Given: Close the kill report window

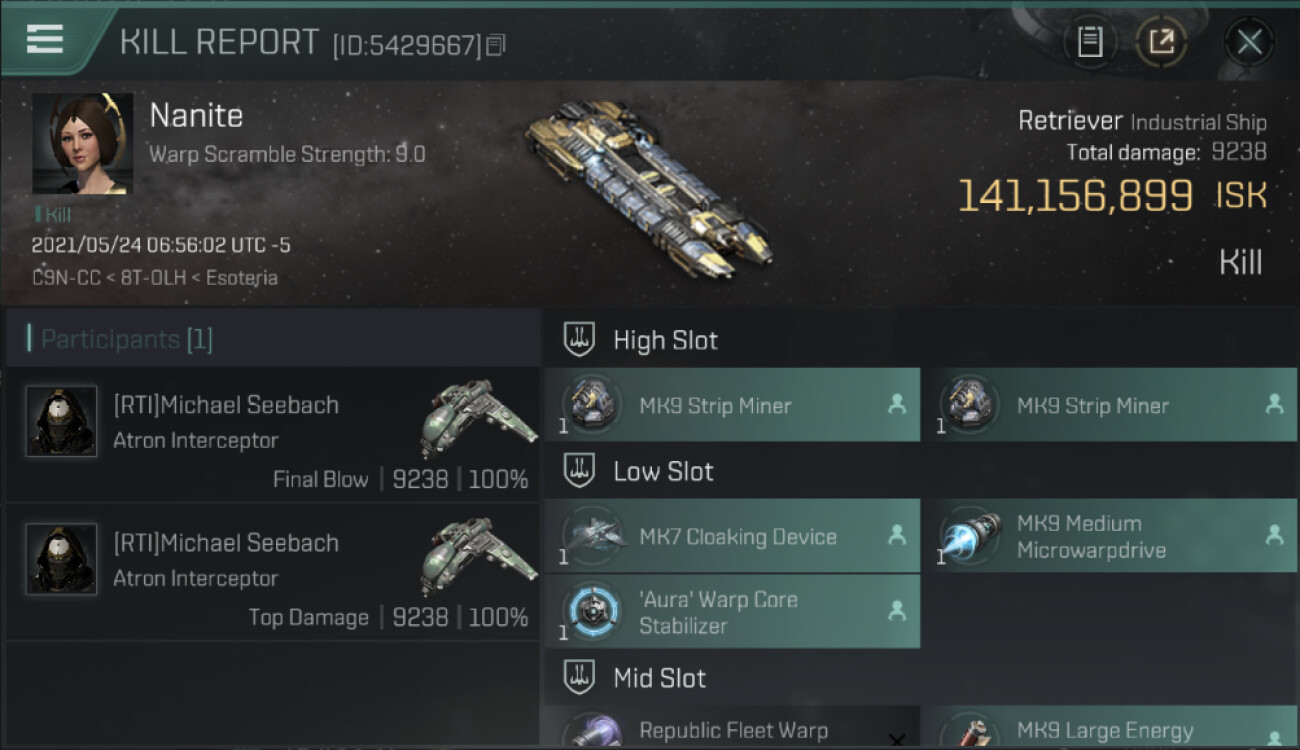Looking at the screenshot, I should (x=1249, y=42).
